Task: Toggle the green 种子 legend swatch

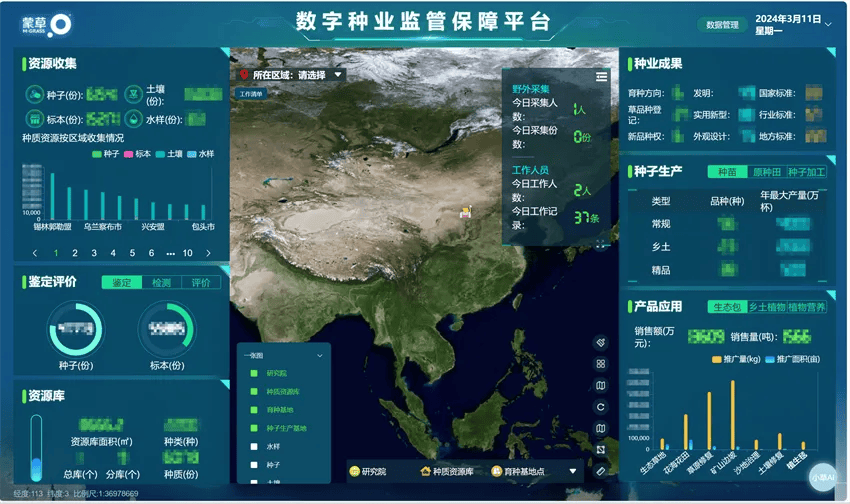Action: click(x=96, y=154)
